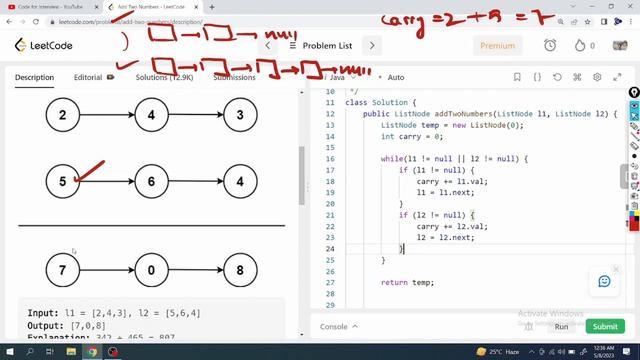
Task: Switch to the Editorial tab
Action: tap(93, 77)
